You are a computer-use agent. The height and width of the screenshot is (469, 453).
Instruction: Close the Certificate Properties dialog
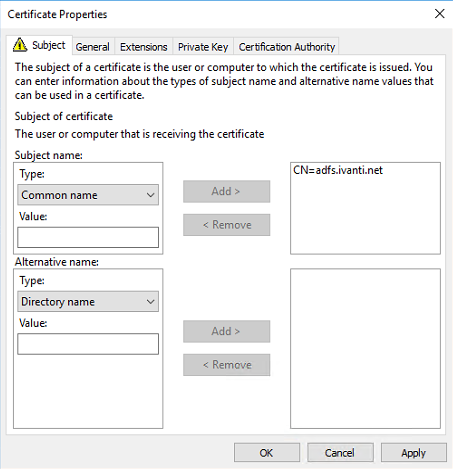pyautogui.click(x=440, y=14)
